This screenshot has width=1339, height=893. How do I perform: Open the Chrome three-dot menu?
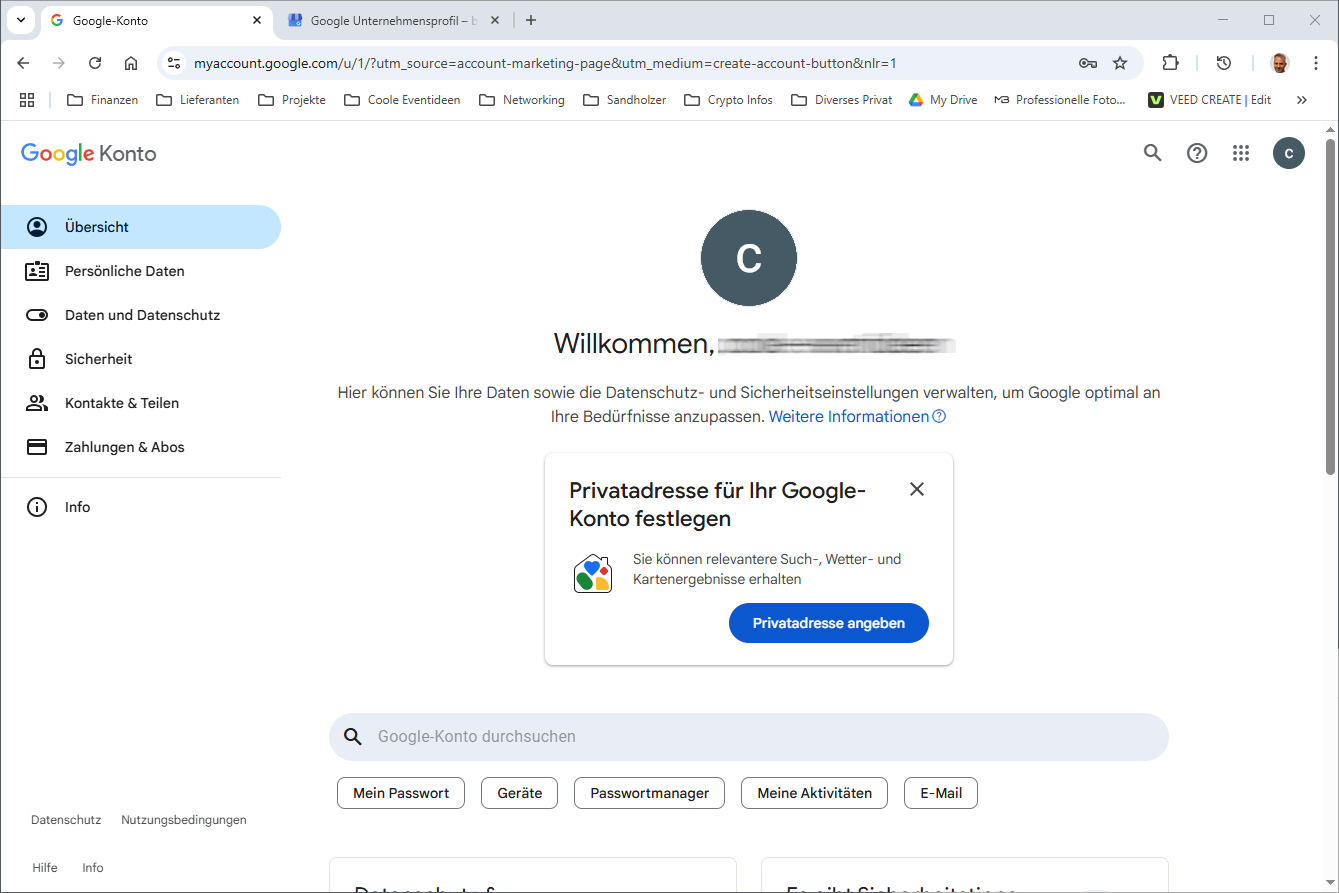click(1316, 63)
